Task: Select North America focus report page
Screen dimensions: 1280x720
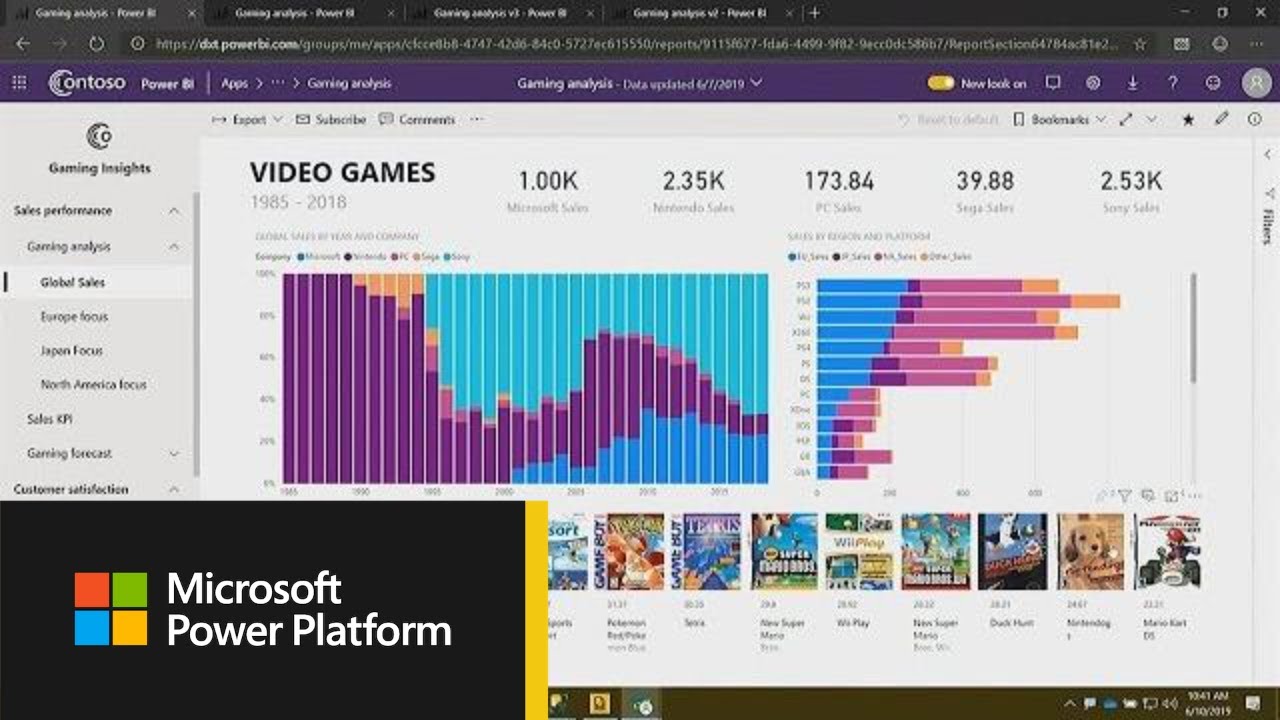Action: point(93,385)
